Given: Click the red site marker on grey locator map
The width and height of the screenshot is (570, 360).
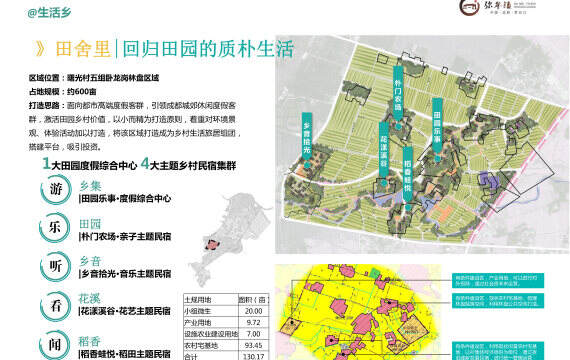Looking at the screenshot, I should [212, 245].
